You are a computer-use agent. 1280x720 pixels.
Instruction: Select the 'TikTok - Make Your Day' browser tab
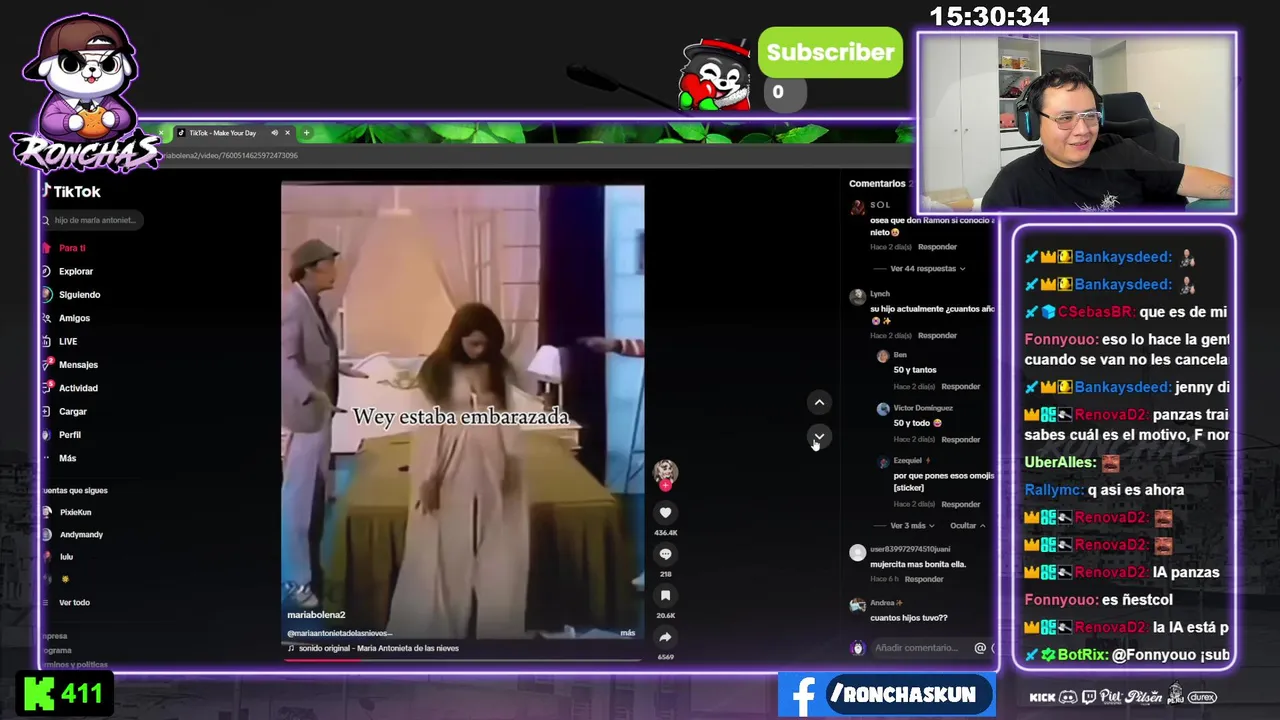(x=222, y=133)
